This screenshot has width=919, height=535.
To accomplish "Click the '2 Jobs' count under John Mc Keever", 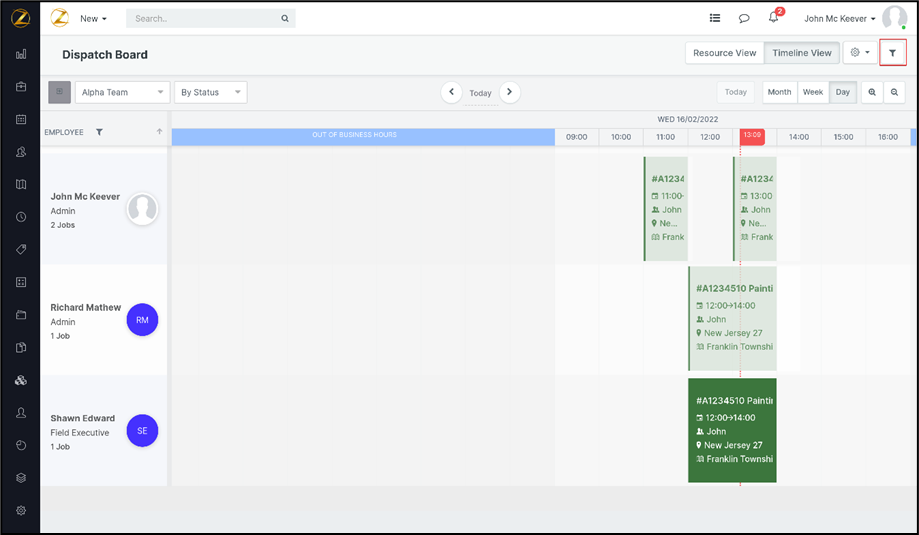I will click(x=63, y=225).
